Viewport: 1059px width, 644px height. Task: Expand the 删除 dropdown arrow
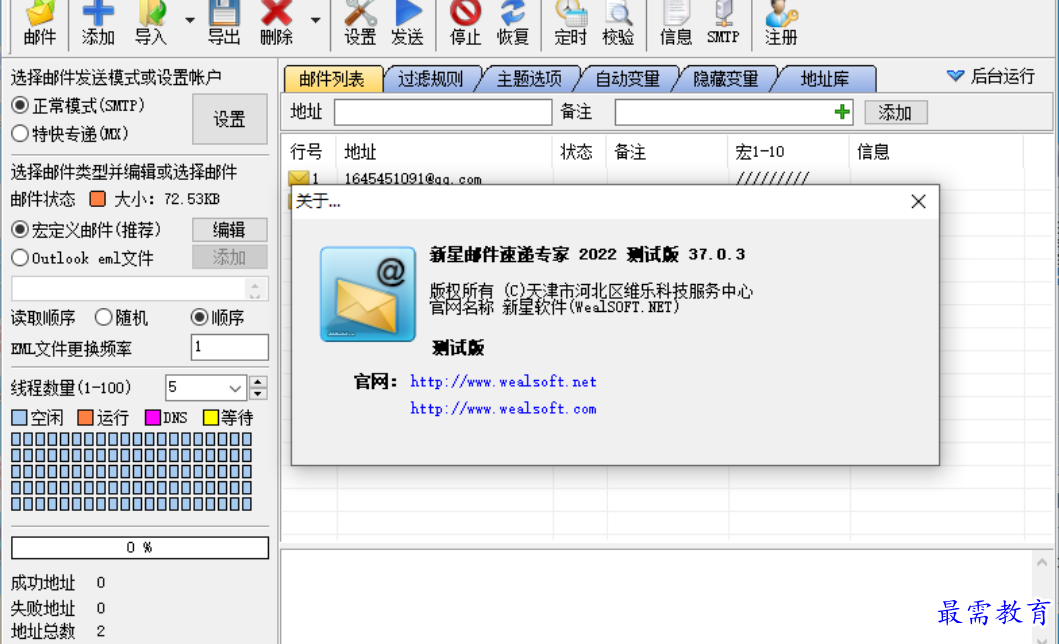tap(315, 20)
